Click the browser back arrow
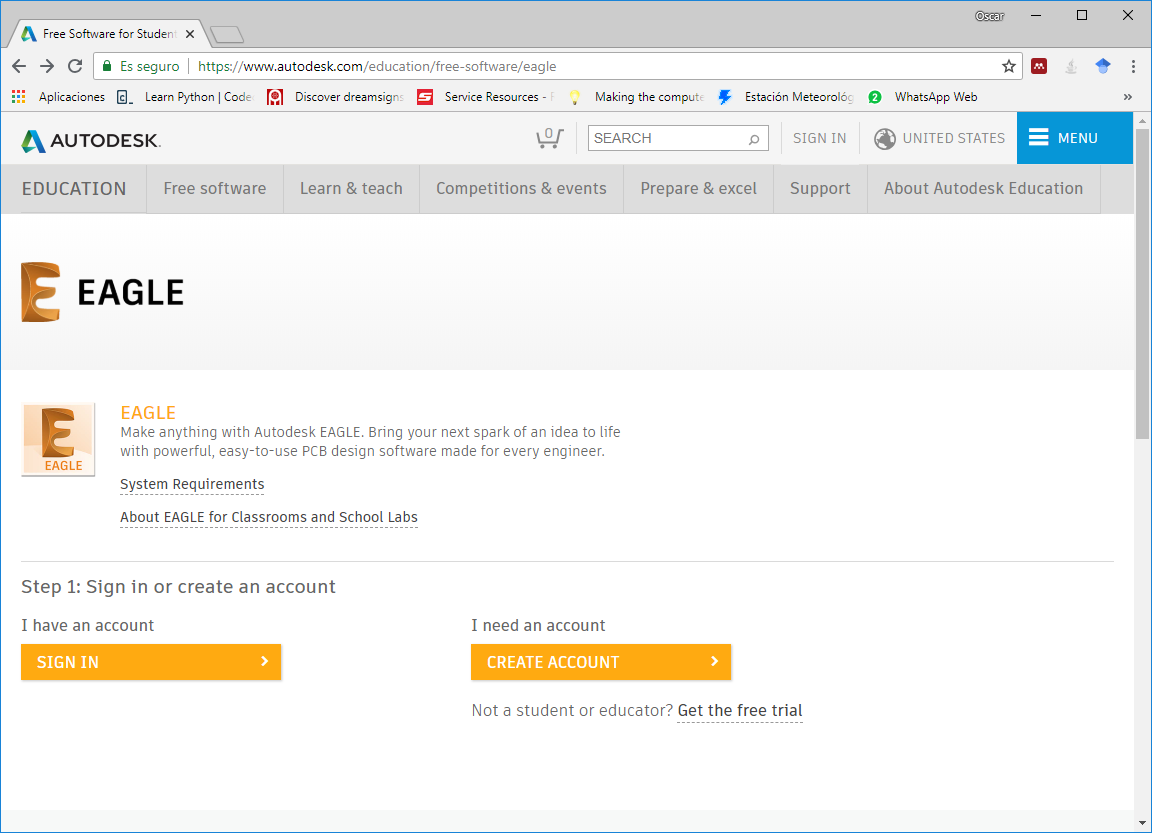 click(19, 66)
